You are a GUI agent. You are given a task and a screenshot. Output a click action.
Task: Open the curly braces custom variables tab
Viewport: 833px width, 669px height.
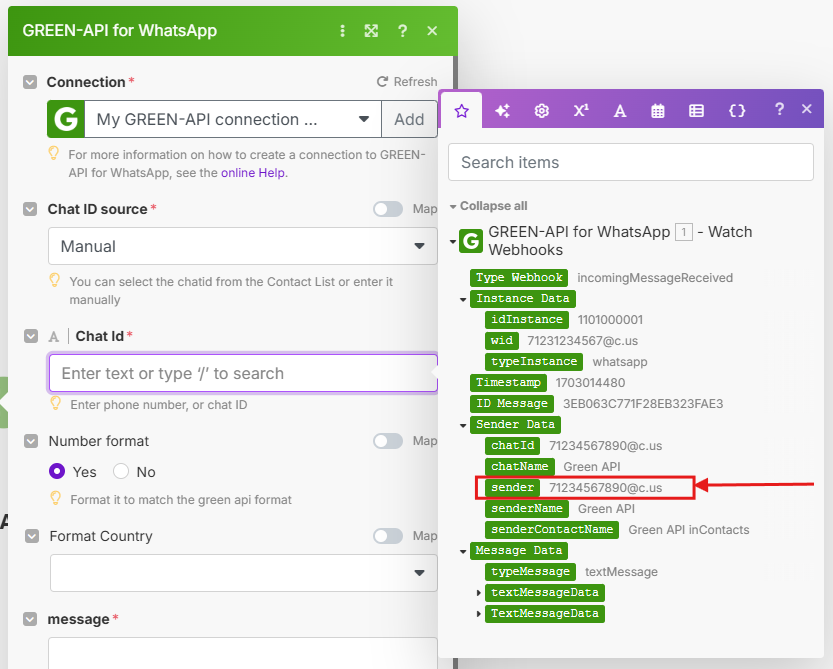[737, 110]
